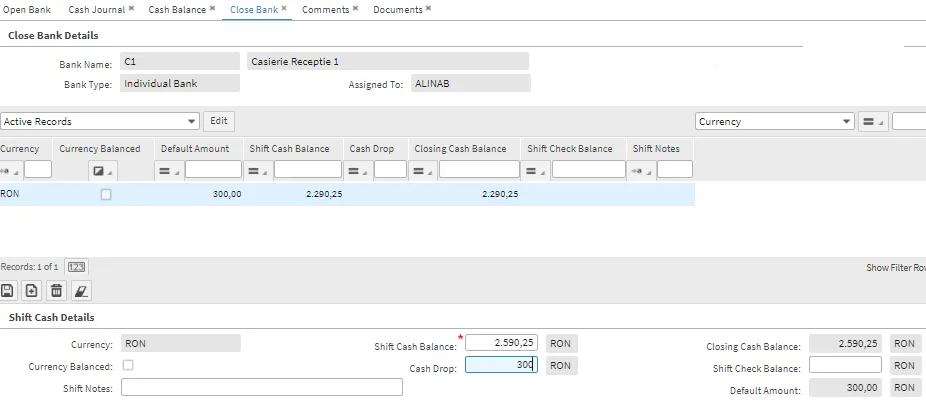
Task: Sort by Currency Balanced column header
Action: (x=100, y=149)
